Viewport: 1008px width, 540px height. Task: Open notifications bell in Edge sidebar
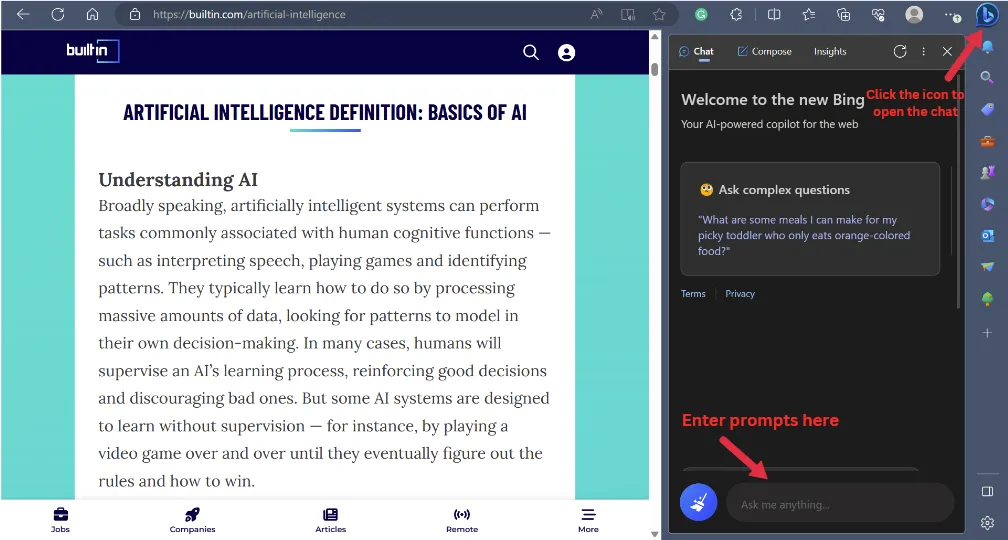987,46
